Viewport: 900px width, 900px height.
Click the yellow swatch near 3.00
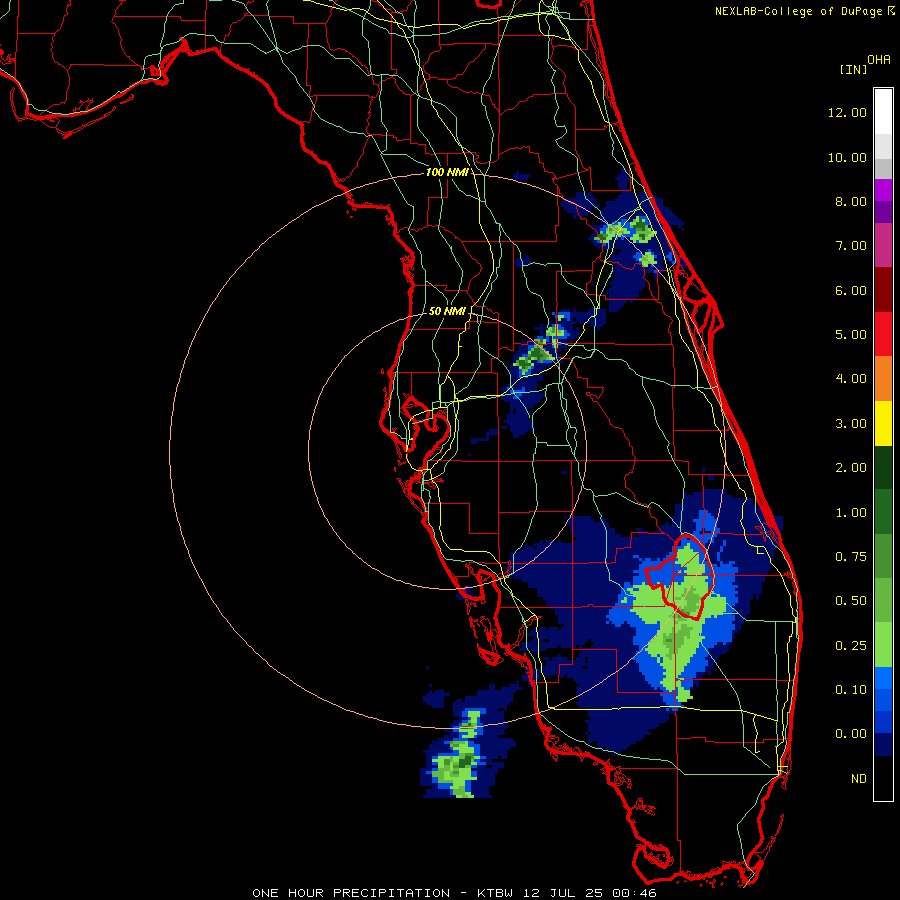click(883, 423)
